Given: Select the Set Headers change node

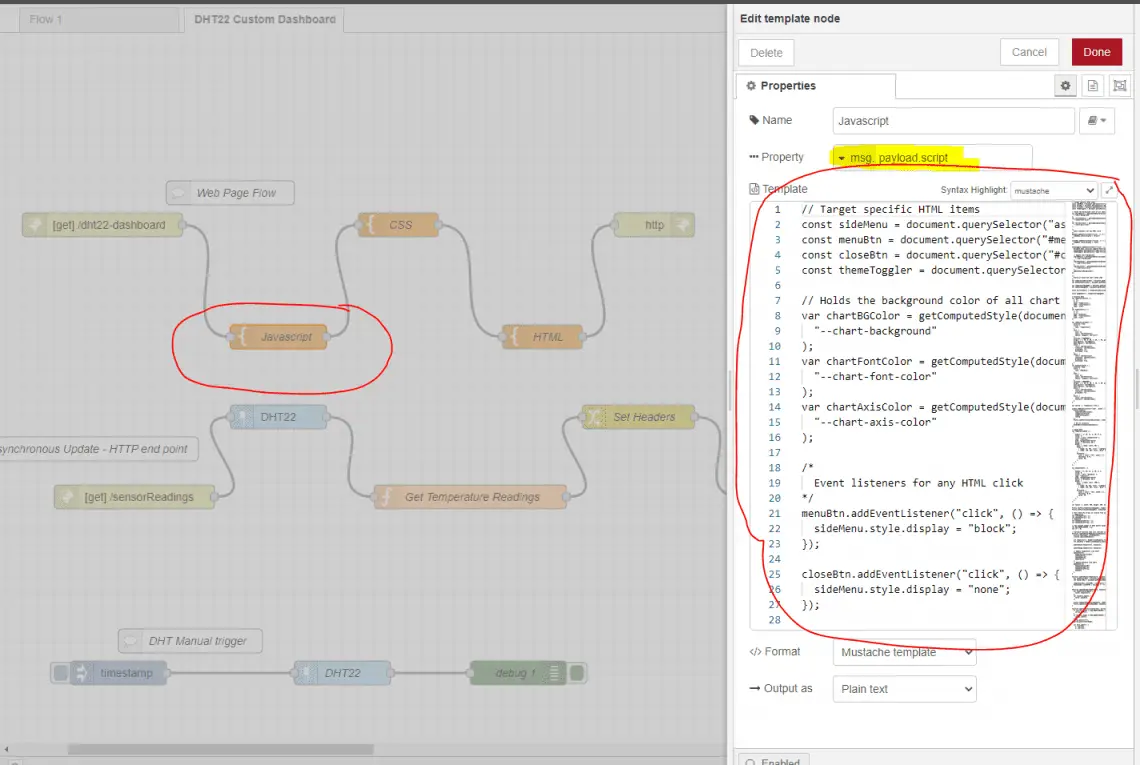Looking at the screenshot, I should (643, 417).
